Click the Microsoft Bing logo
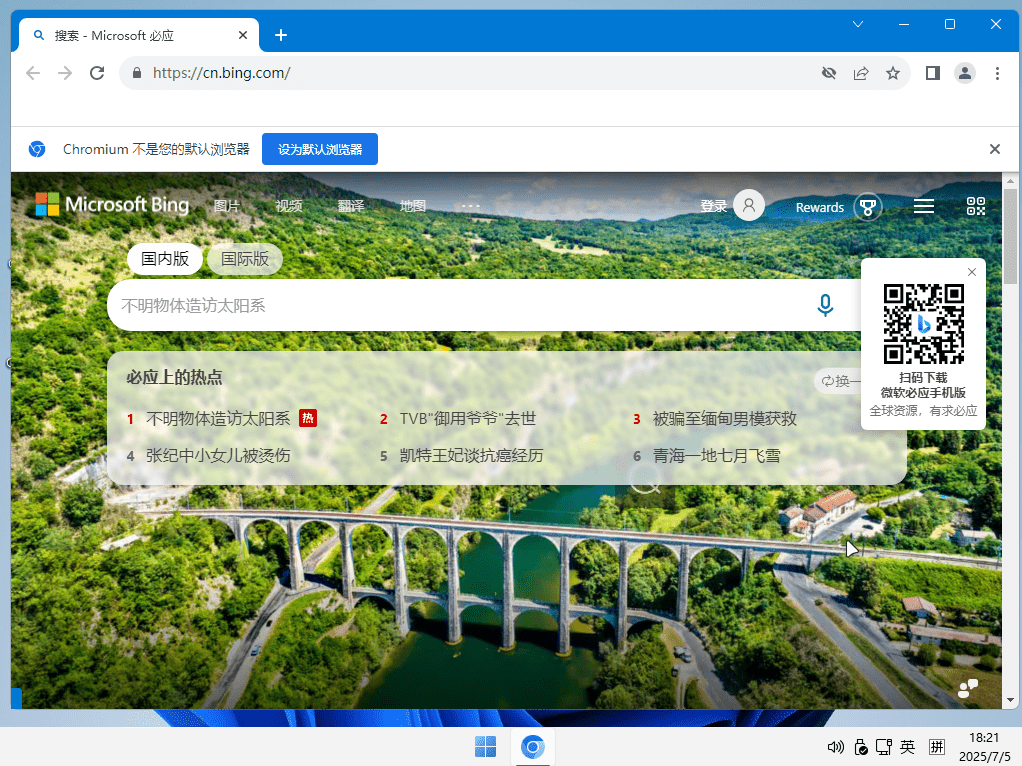The image size is (1022, 766). tap(111, 205)
